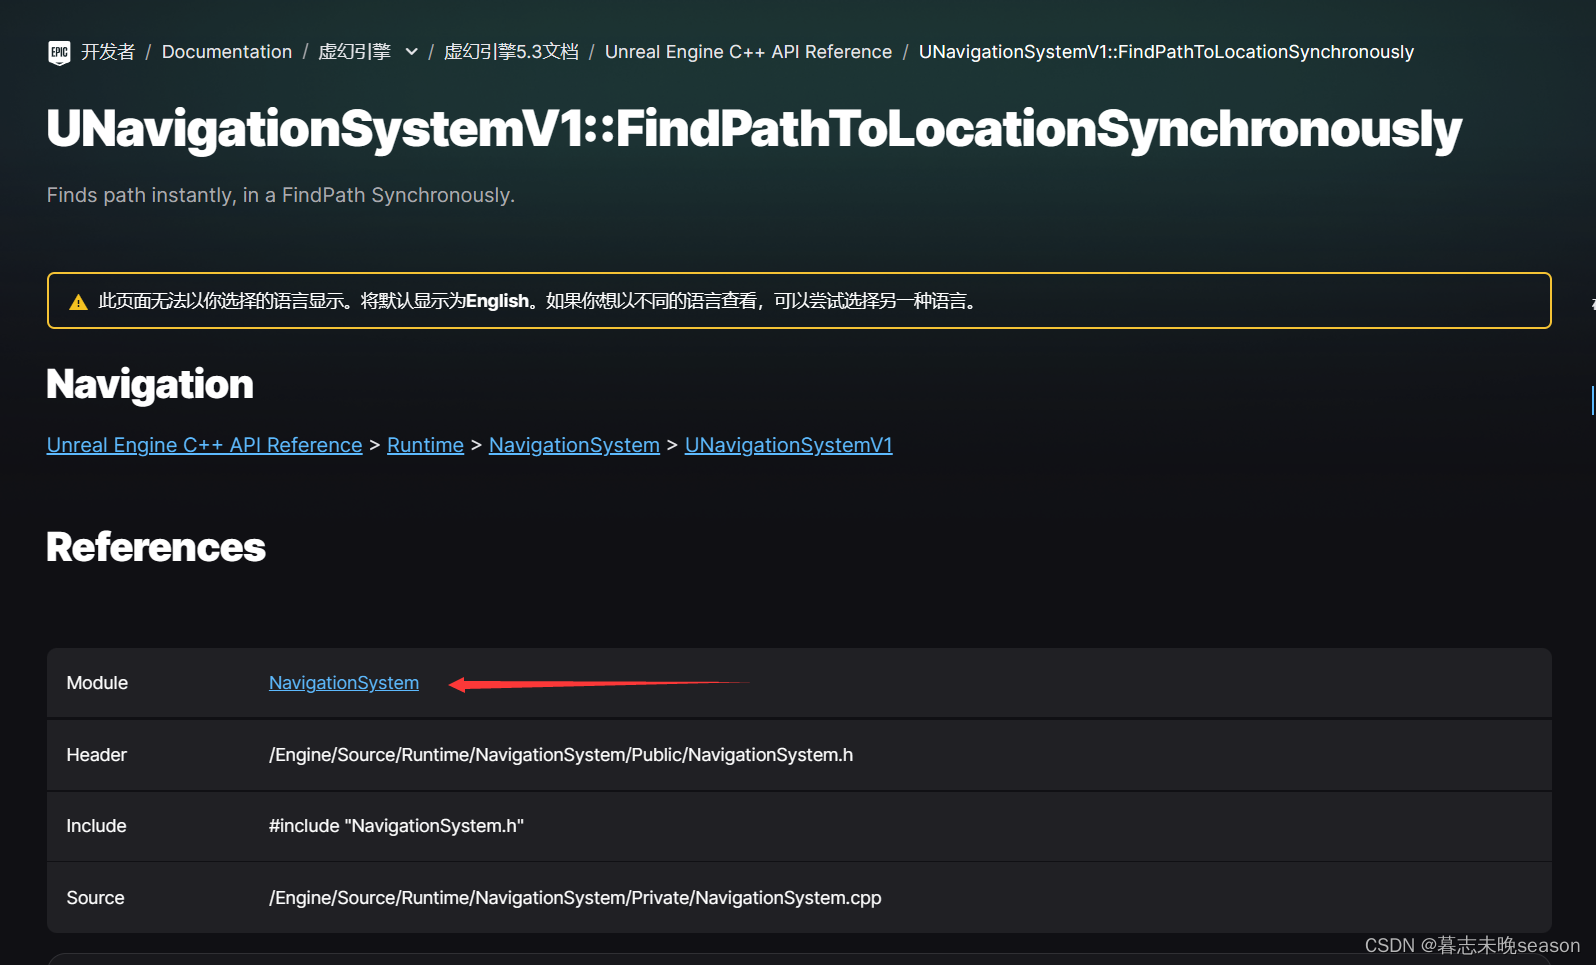Select the #include "NavigationSystem.h" text
1596x965 pixels.
[396, 826]
